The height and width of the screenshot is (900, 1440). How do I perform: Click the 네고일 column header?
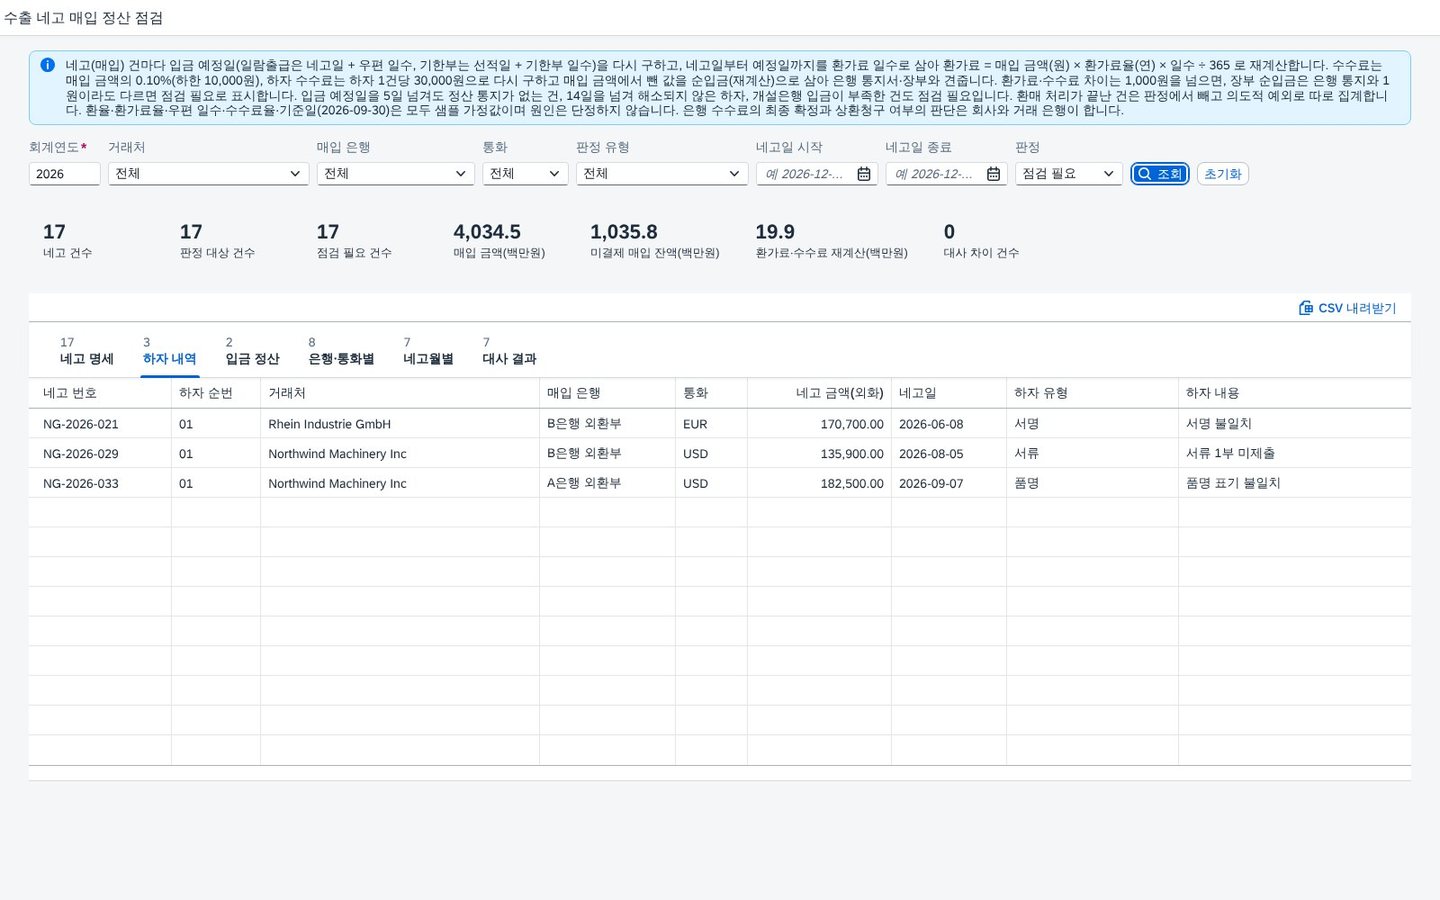point(949,393)
